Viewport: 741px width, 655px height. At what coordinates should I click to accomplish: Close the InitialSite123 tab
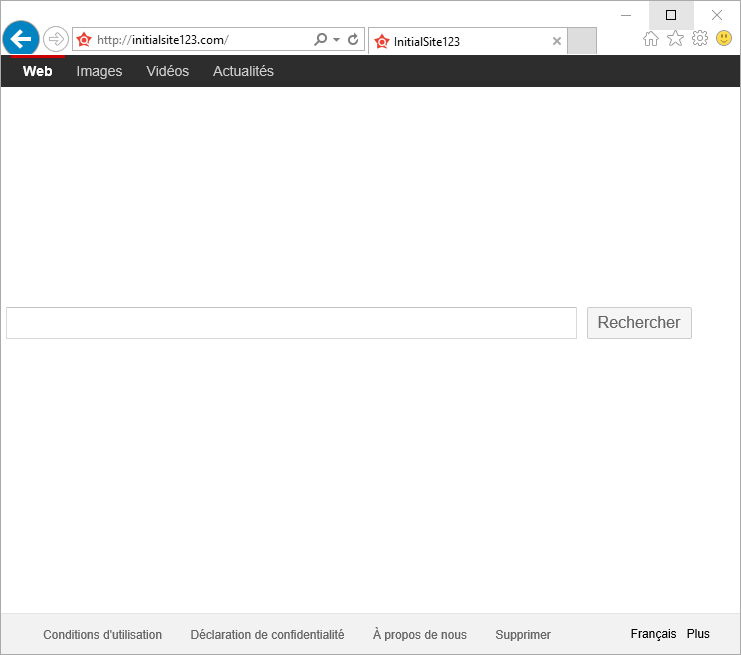557,41
